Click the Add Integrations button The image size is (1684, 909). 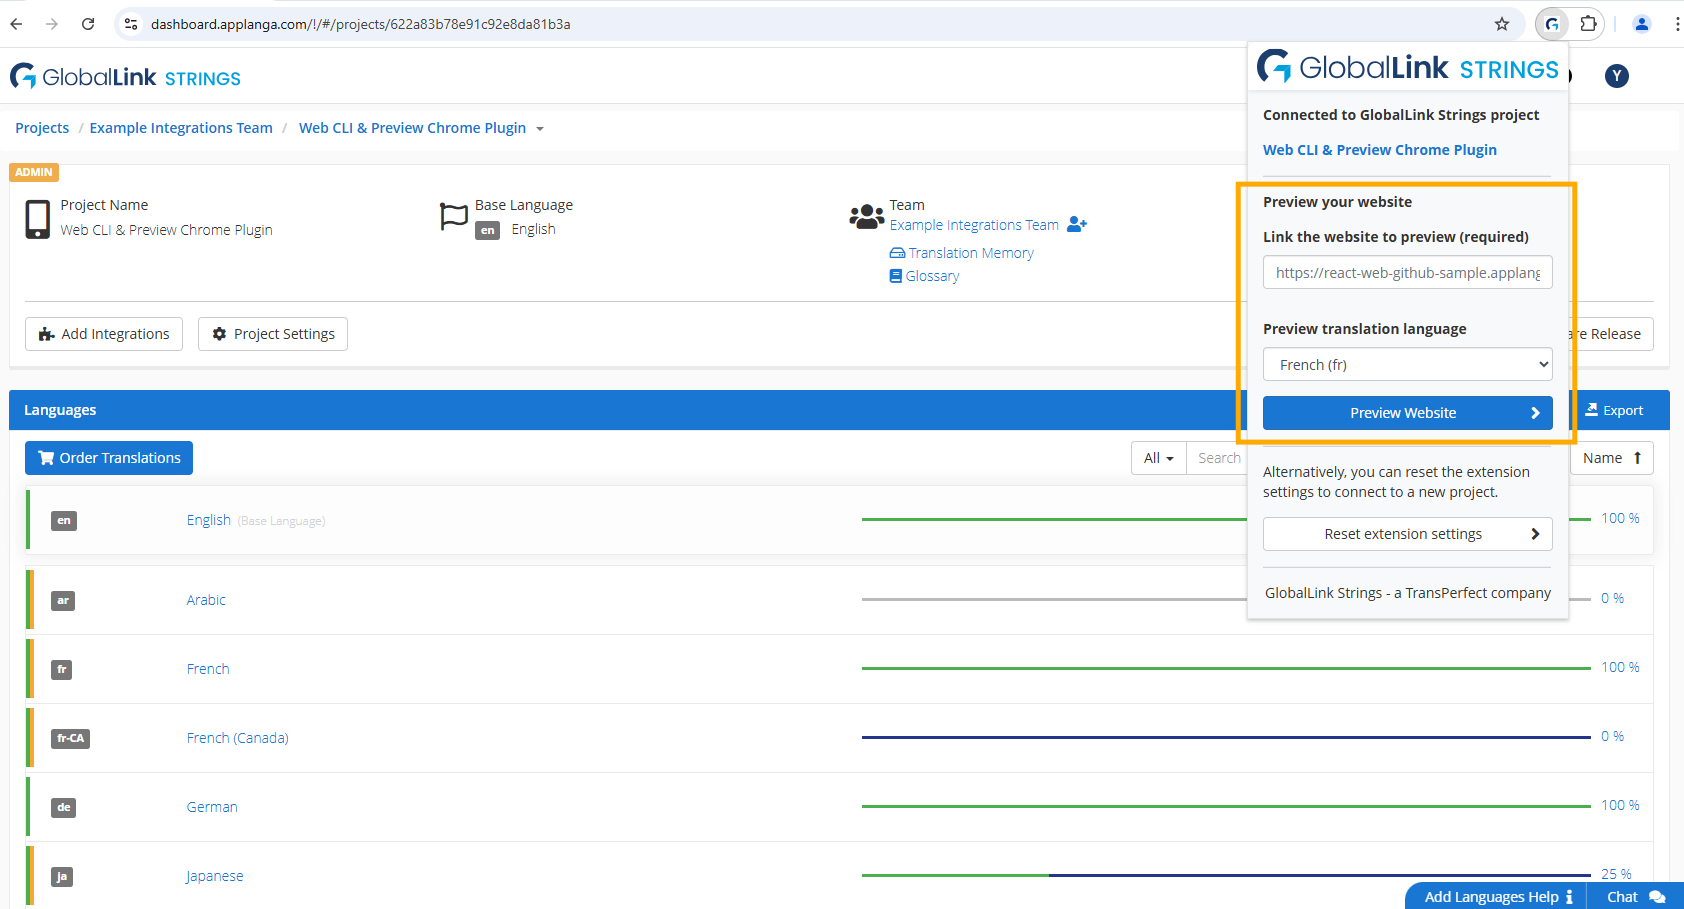click(x=104, y=334)
